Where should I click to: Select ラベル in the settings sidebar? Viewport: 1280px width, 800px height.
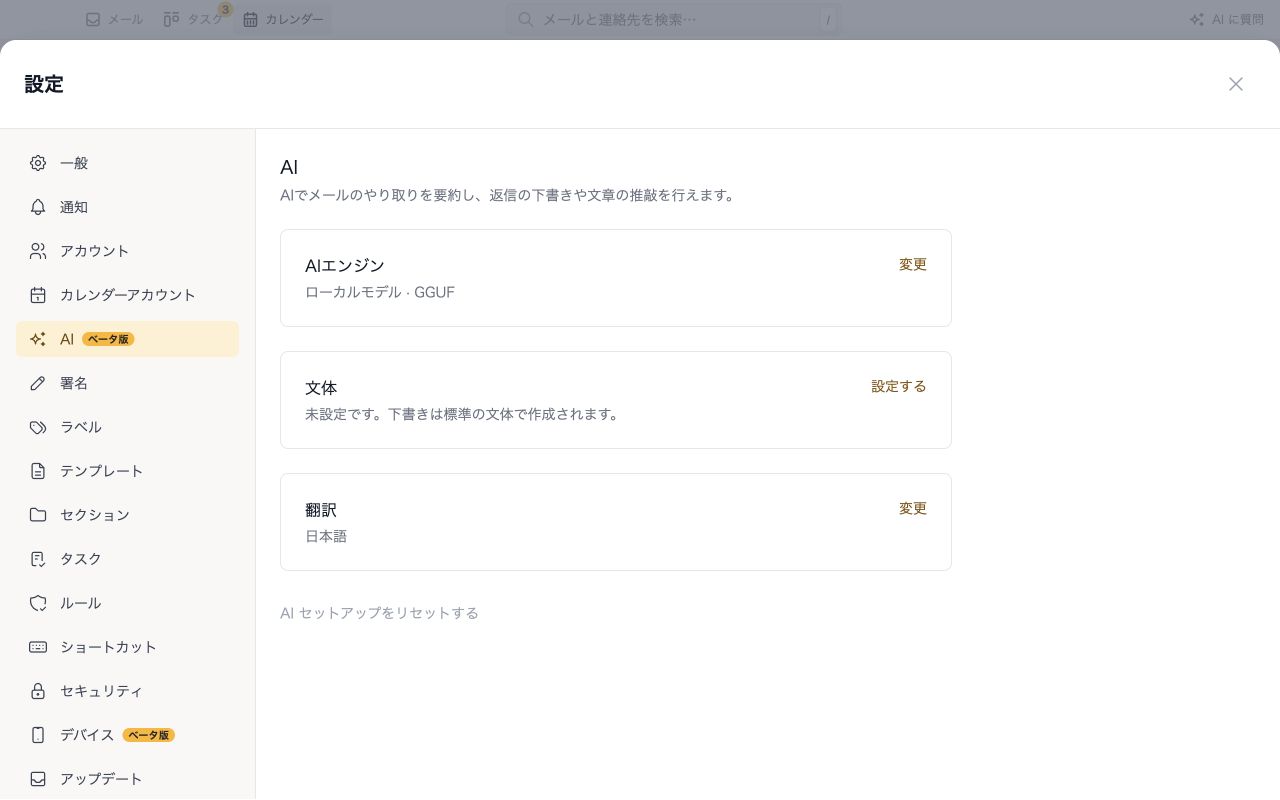127,427
